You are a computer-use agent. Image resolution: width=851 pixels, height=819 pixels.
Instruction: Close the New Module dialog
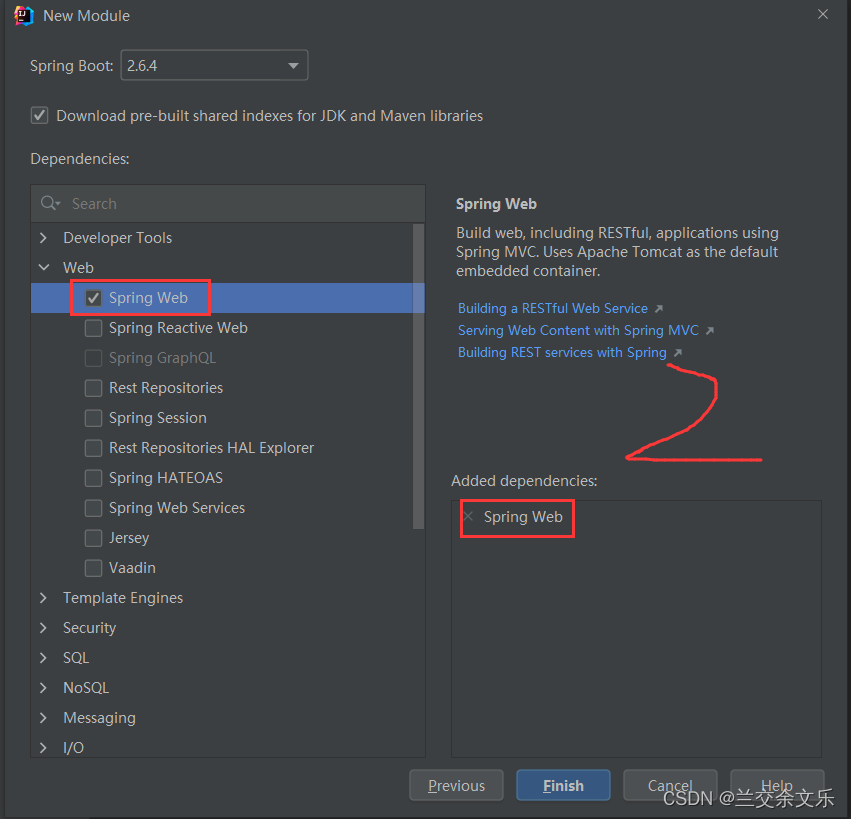pyautogui.click(x=823, y=14)
